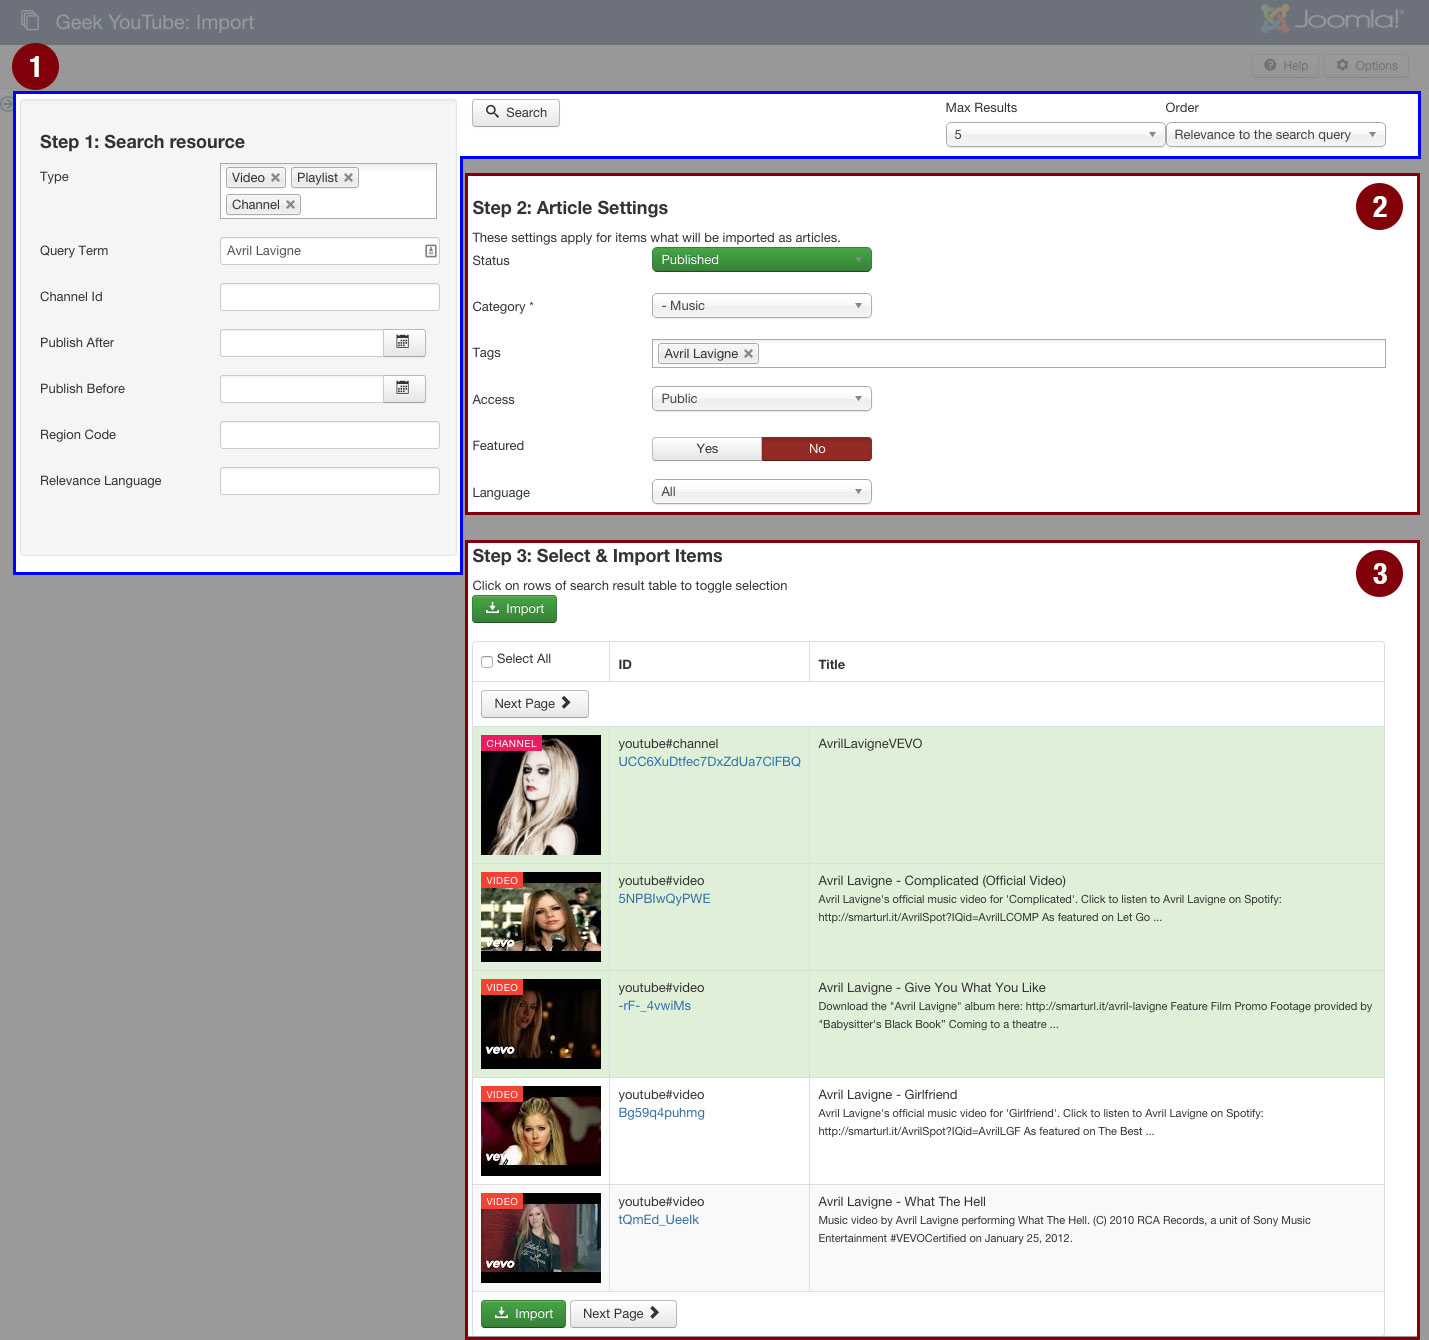Click the Girlfriend video thumbnail
1429x1340 pixels.
pos(541,1131)
